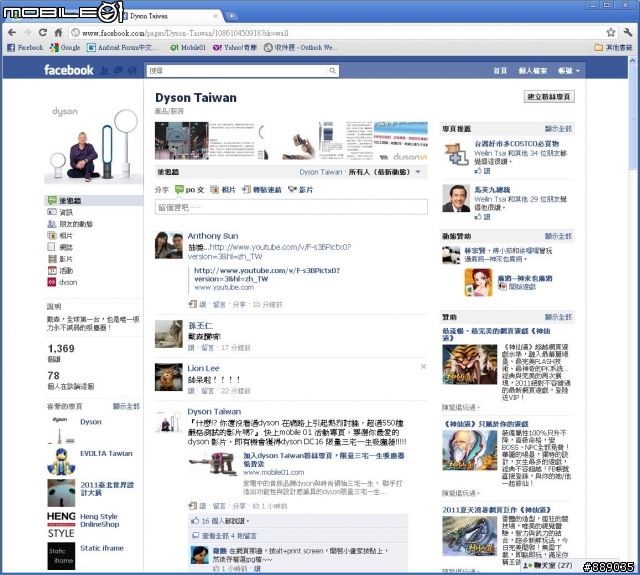640x575 pixels.
Task: Open the Yahoo bookmark
Action: pyautogui.click(x=235, y=47)
